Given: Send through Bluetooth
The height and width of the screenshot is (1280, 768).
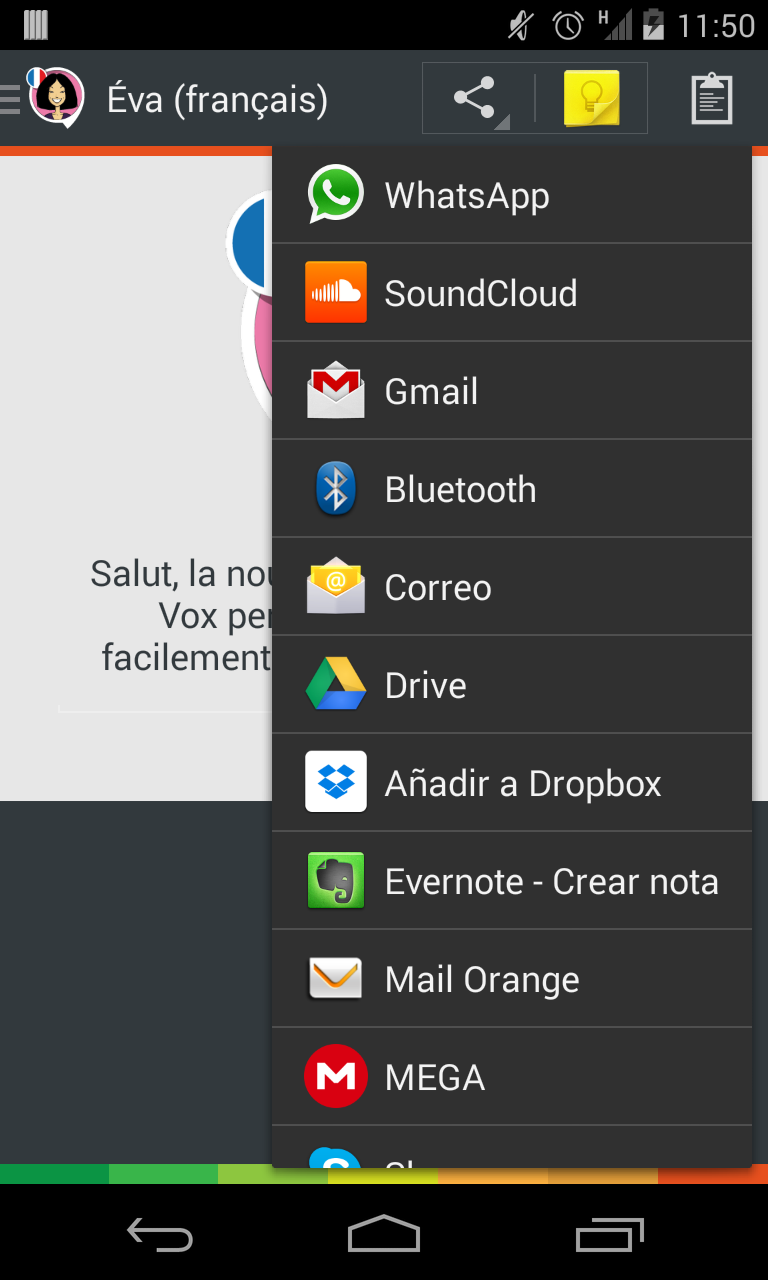Looking at the screenshot, I should click(512, 489).
